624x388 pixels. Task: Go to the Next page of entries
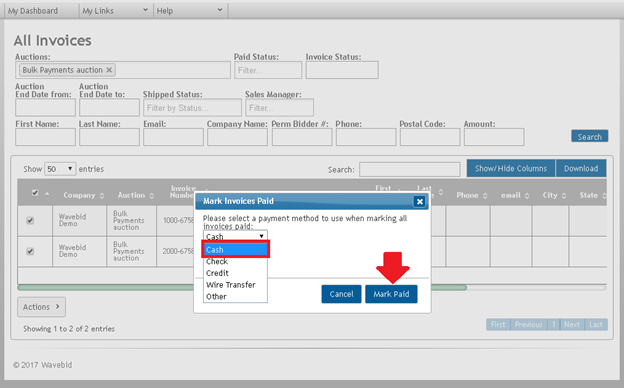tap(572, 325)
